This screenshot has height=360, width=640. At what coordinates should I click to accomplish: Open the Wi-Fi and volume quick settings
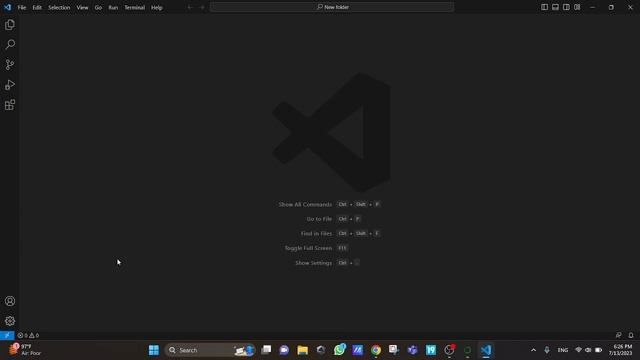click(588, 350)
